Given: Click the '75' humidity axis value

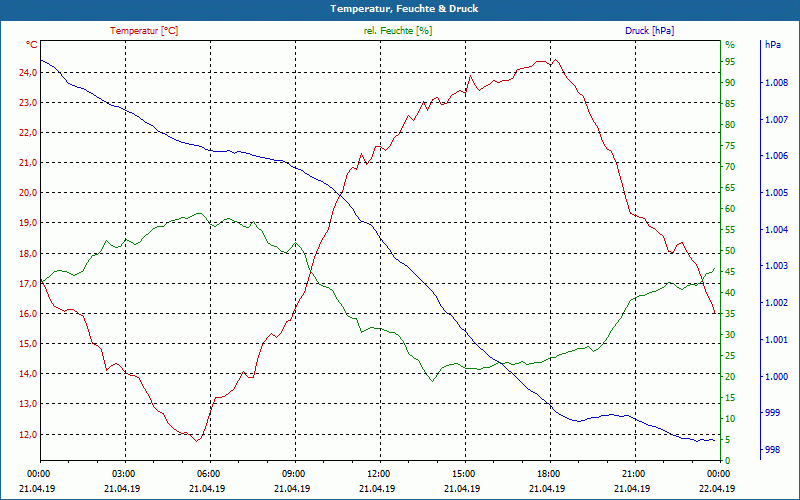Looking at the screenshot, I should (x=730, y=146).
